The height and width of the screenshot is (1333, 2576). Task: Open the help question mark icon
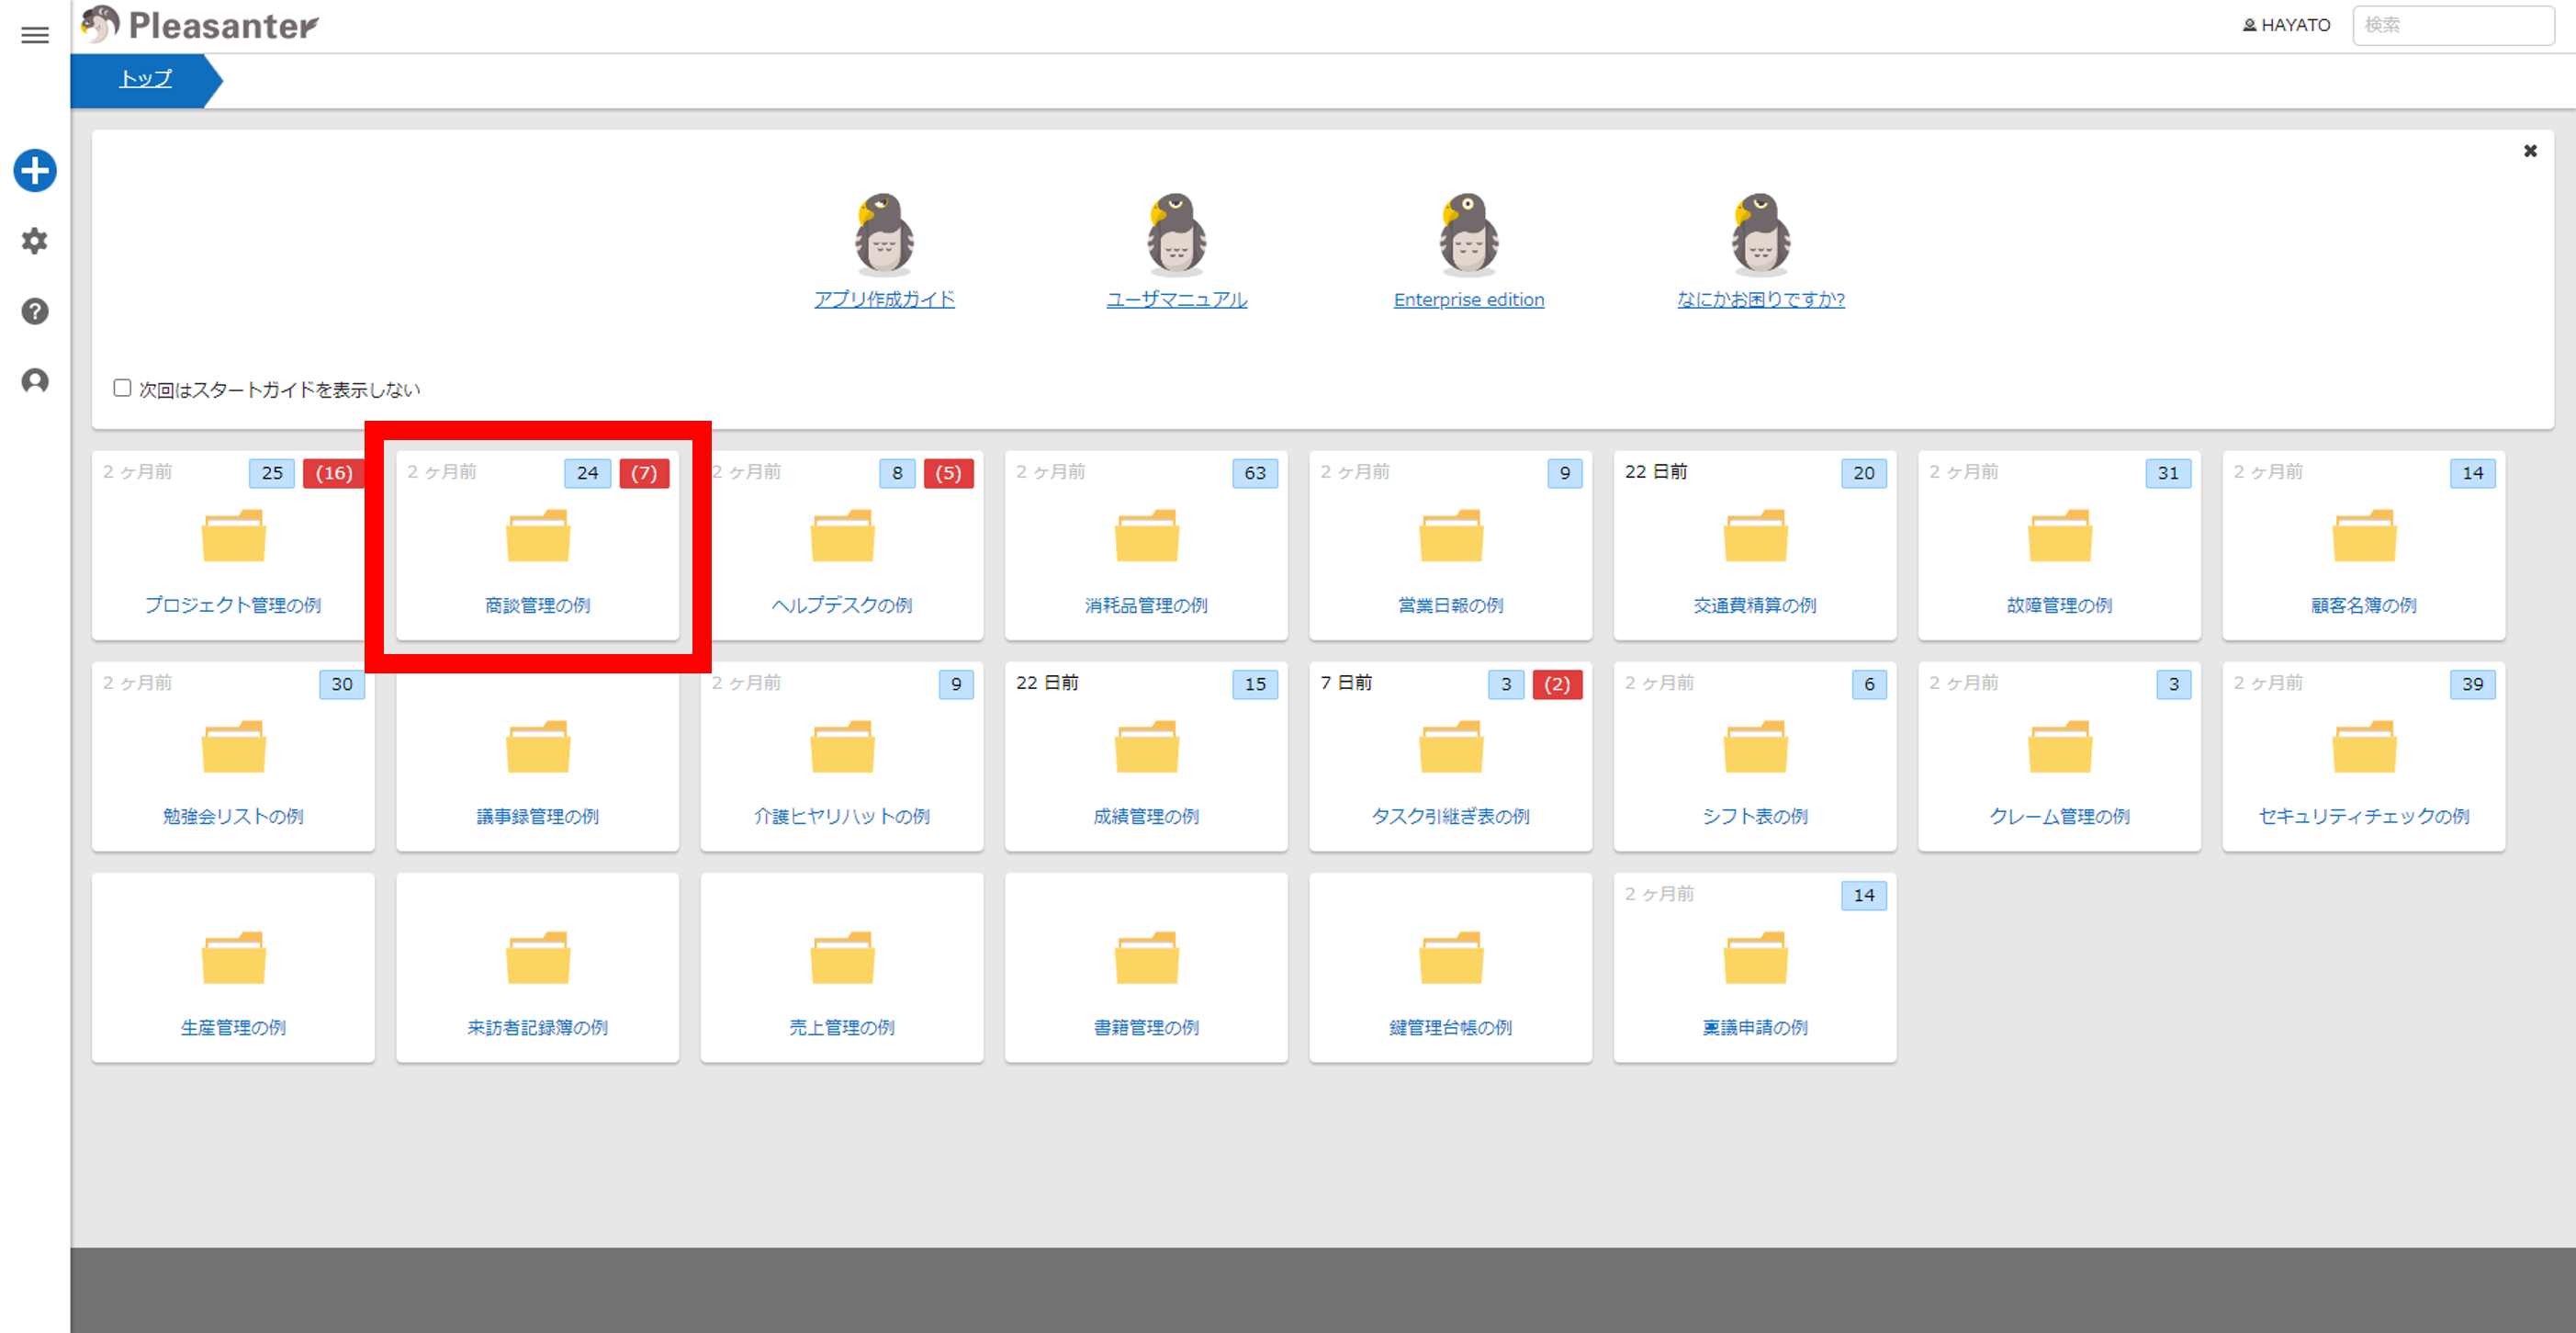pyautogui.click(x=35, y=311)
